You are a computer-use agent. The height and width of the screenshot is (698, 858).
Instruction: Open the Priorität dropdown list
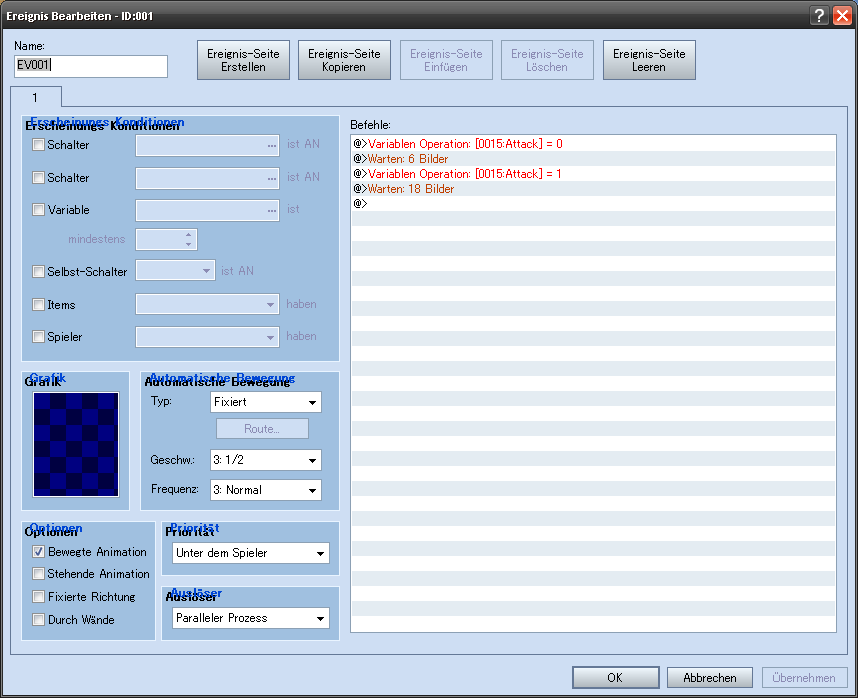[251, 553]
